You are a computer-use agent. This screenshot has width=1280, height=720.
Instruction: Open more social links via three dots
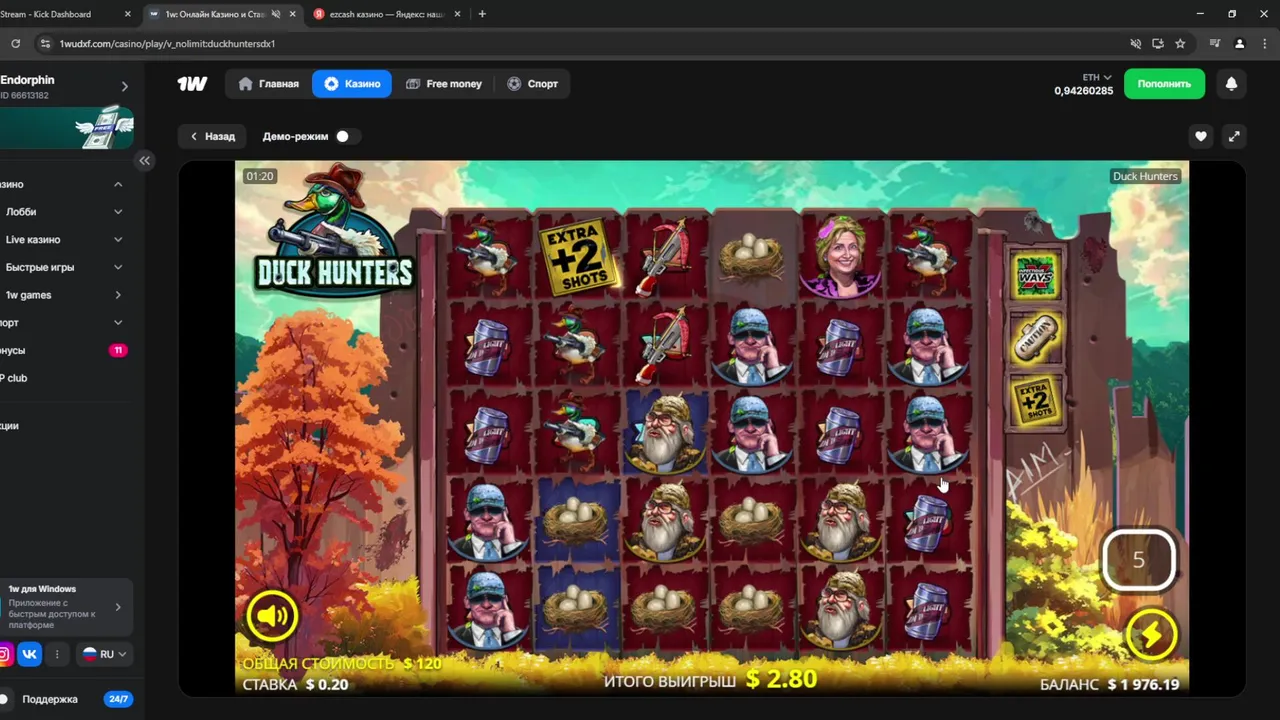[x=57, y=654]
